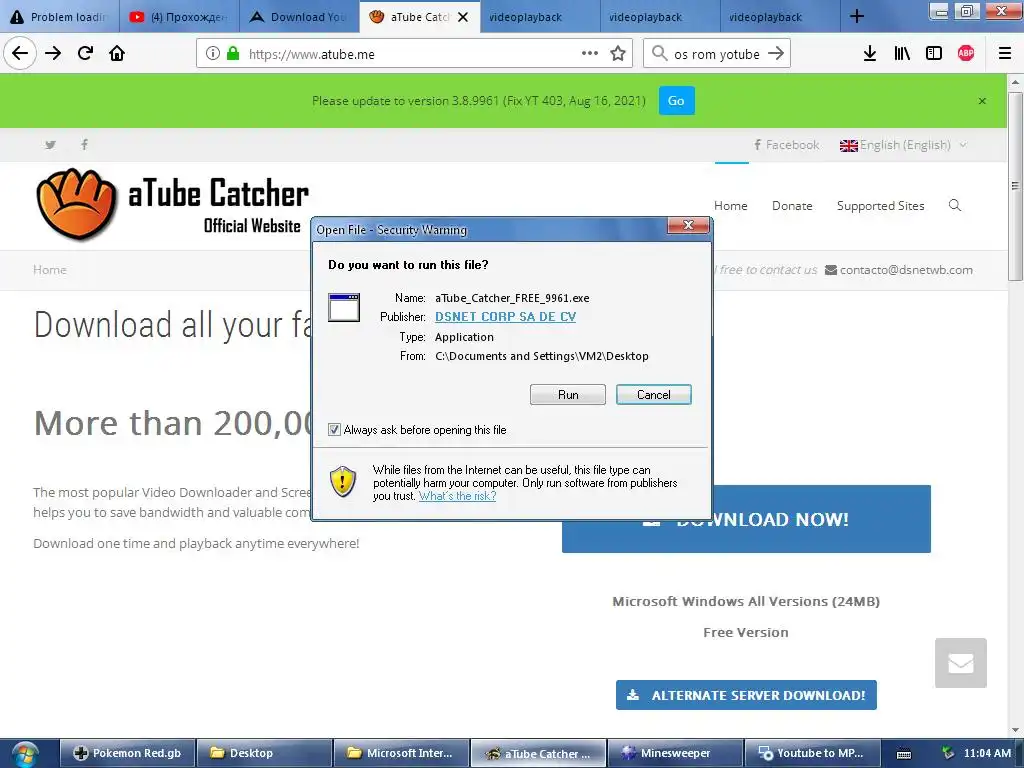Close the aTube Catcher browser tab

point(463,17)
